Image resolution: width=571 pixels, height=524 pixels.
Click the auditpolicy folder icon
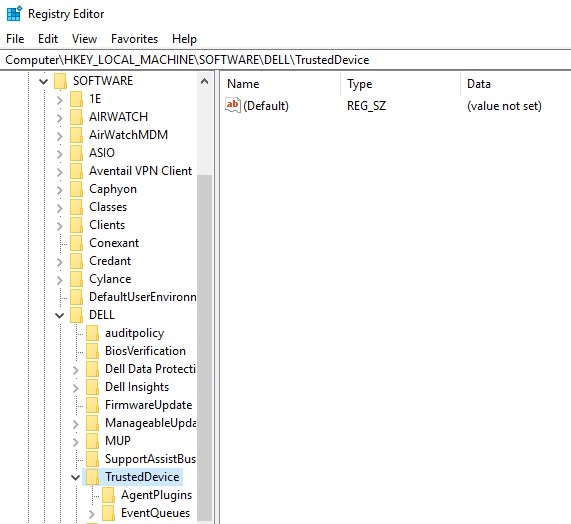pos(92,333)
